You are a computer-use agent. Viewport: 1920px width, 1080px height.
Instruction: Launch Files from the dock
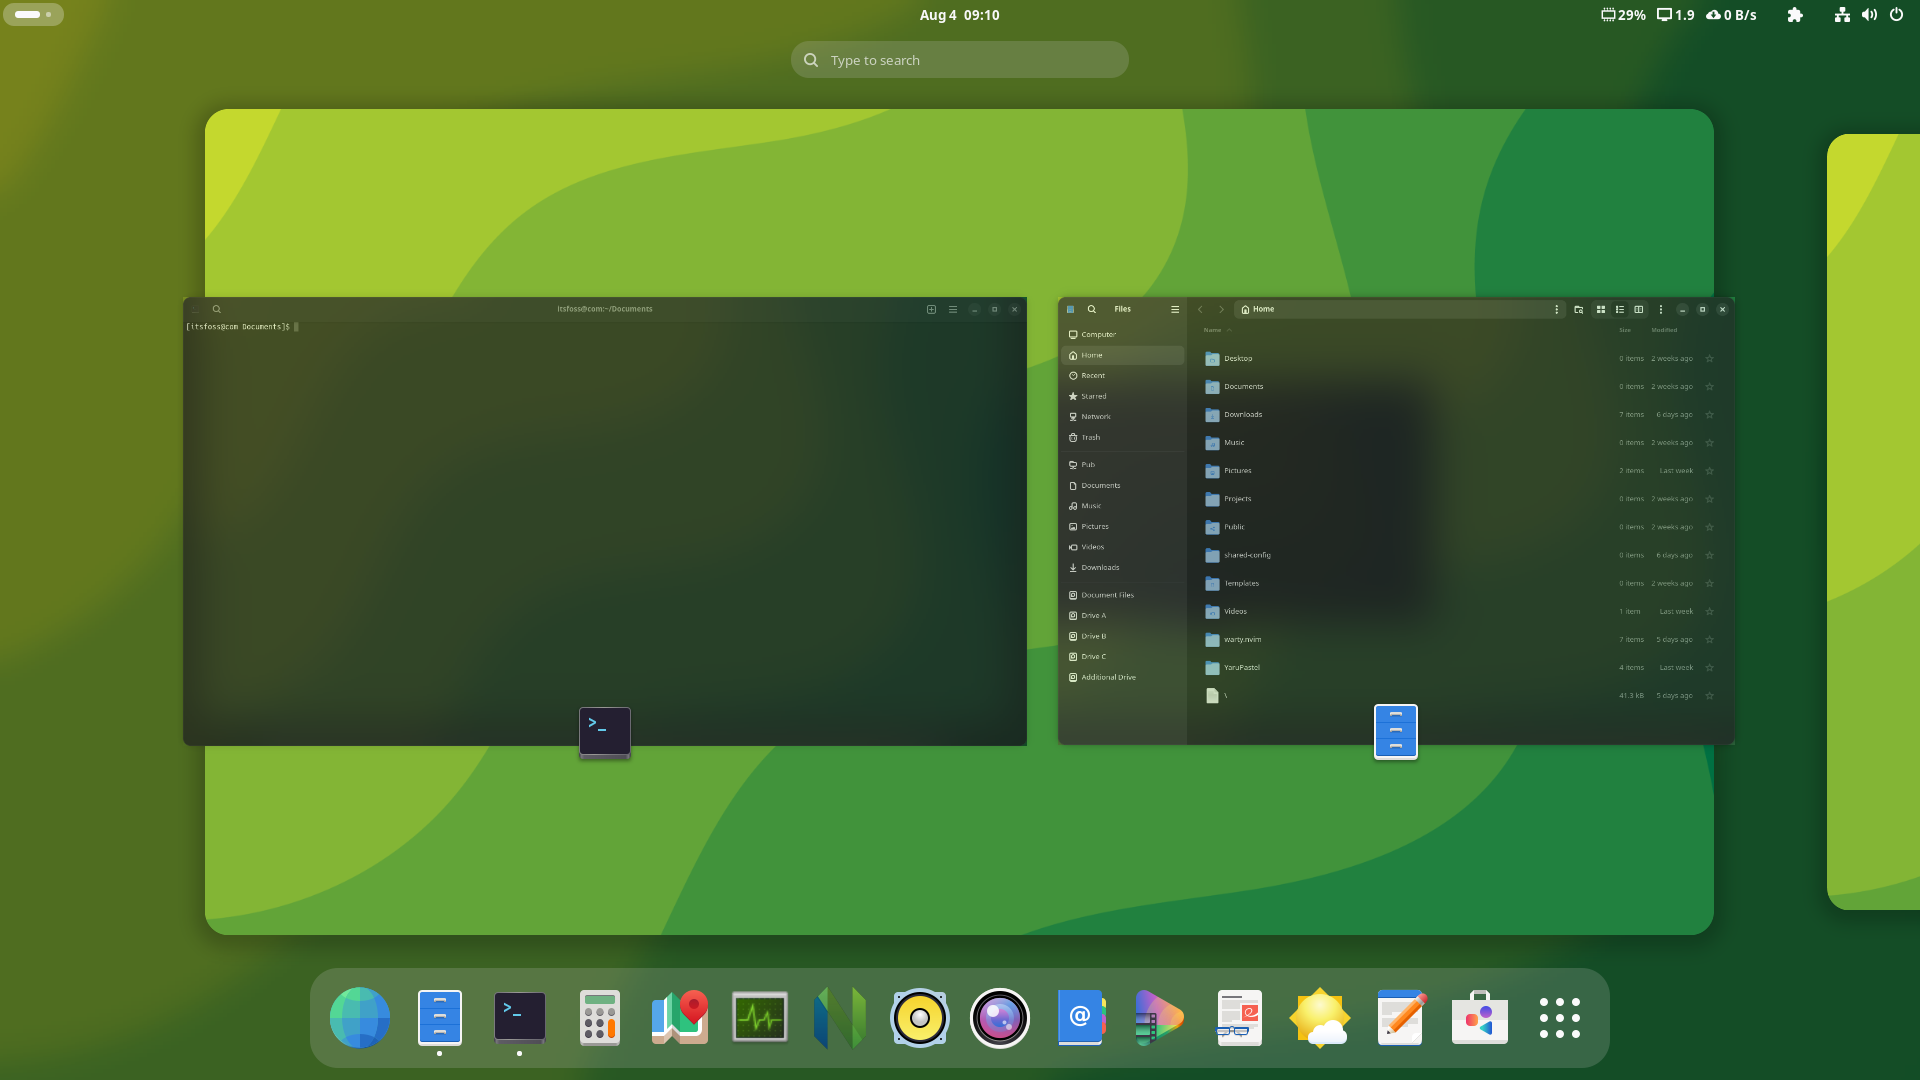click(x=440, y=1018)
